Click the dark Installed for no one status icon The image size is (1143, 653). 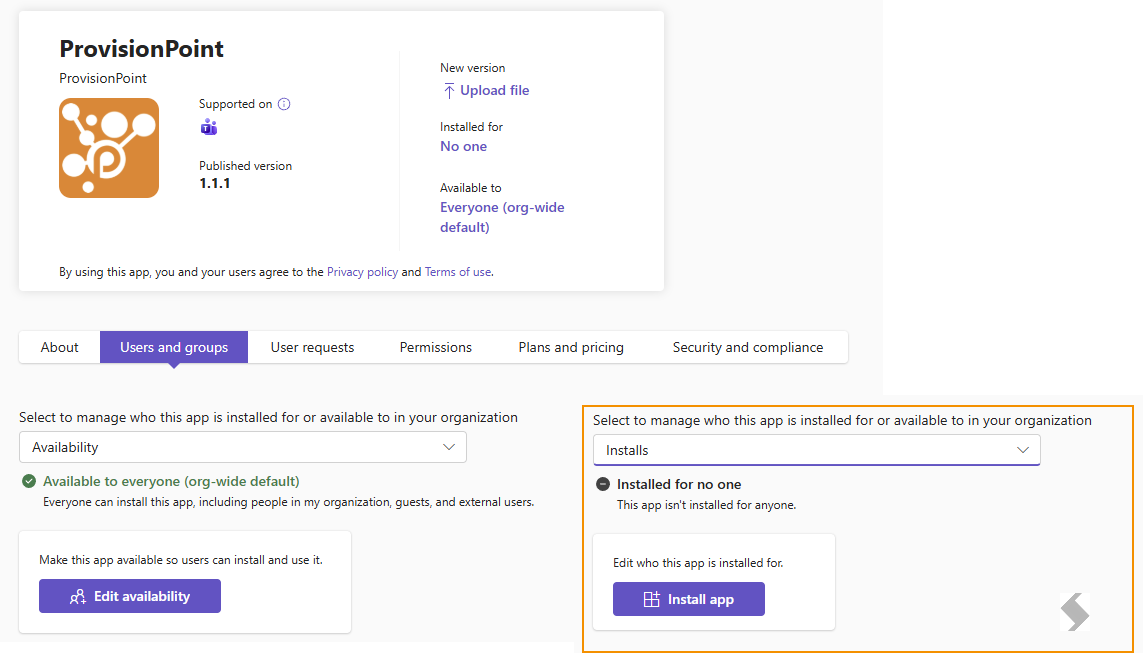[603, 484]
